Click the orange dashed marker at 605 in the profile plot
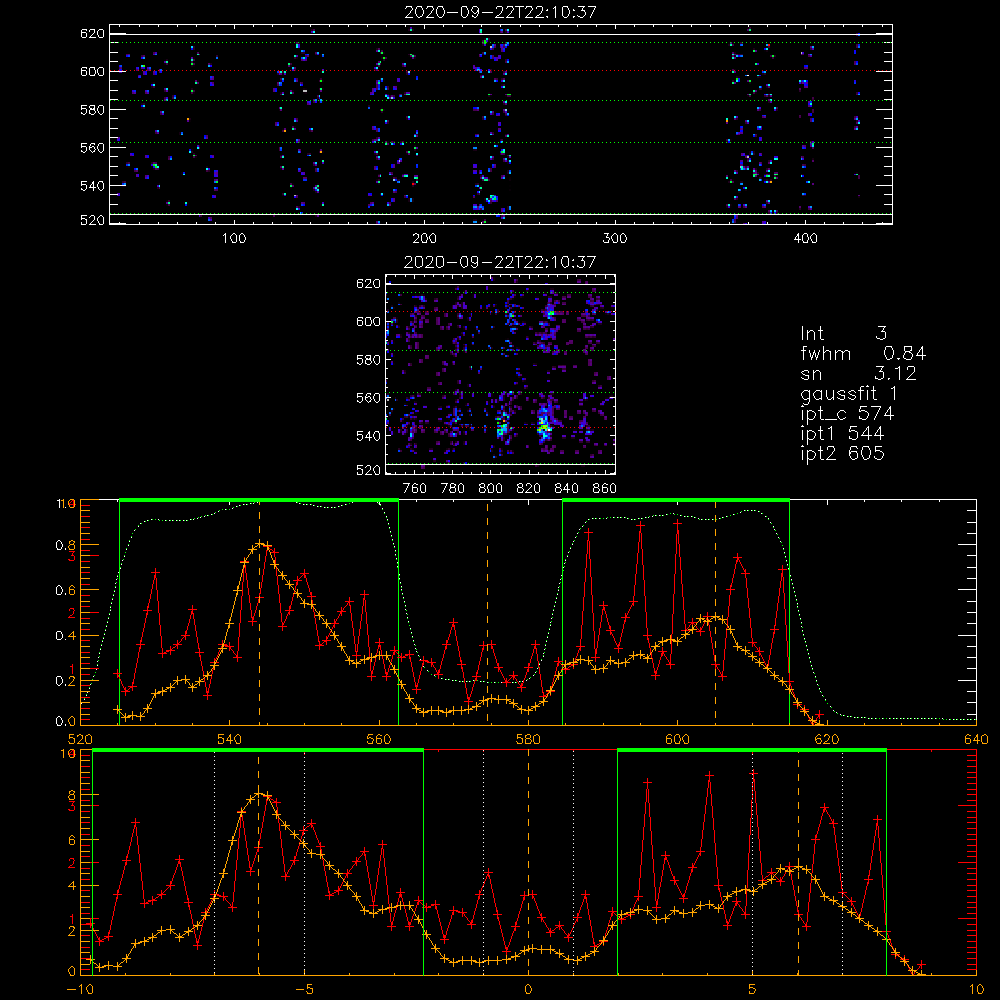1000x1000 pixels. (716, 613)
